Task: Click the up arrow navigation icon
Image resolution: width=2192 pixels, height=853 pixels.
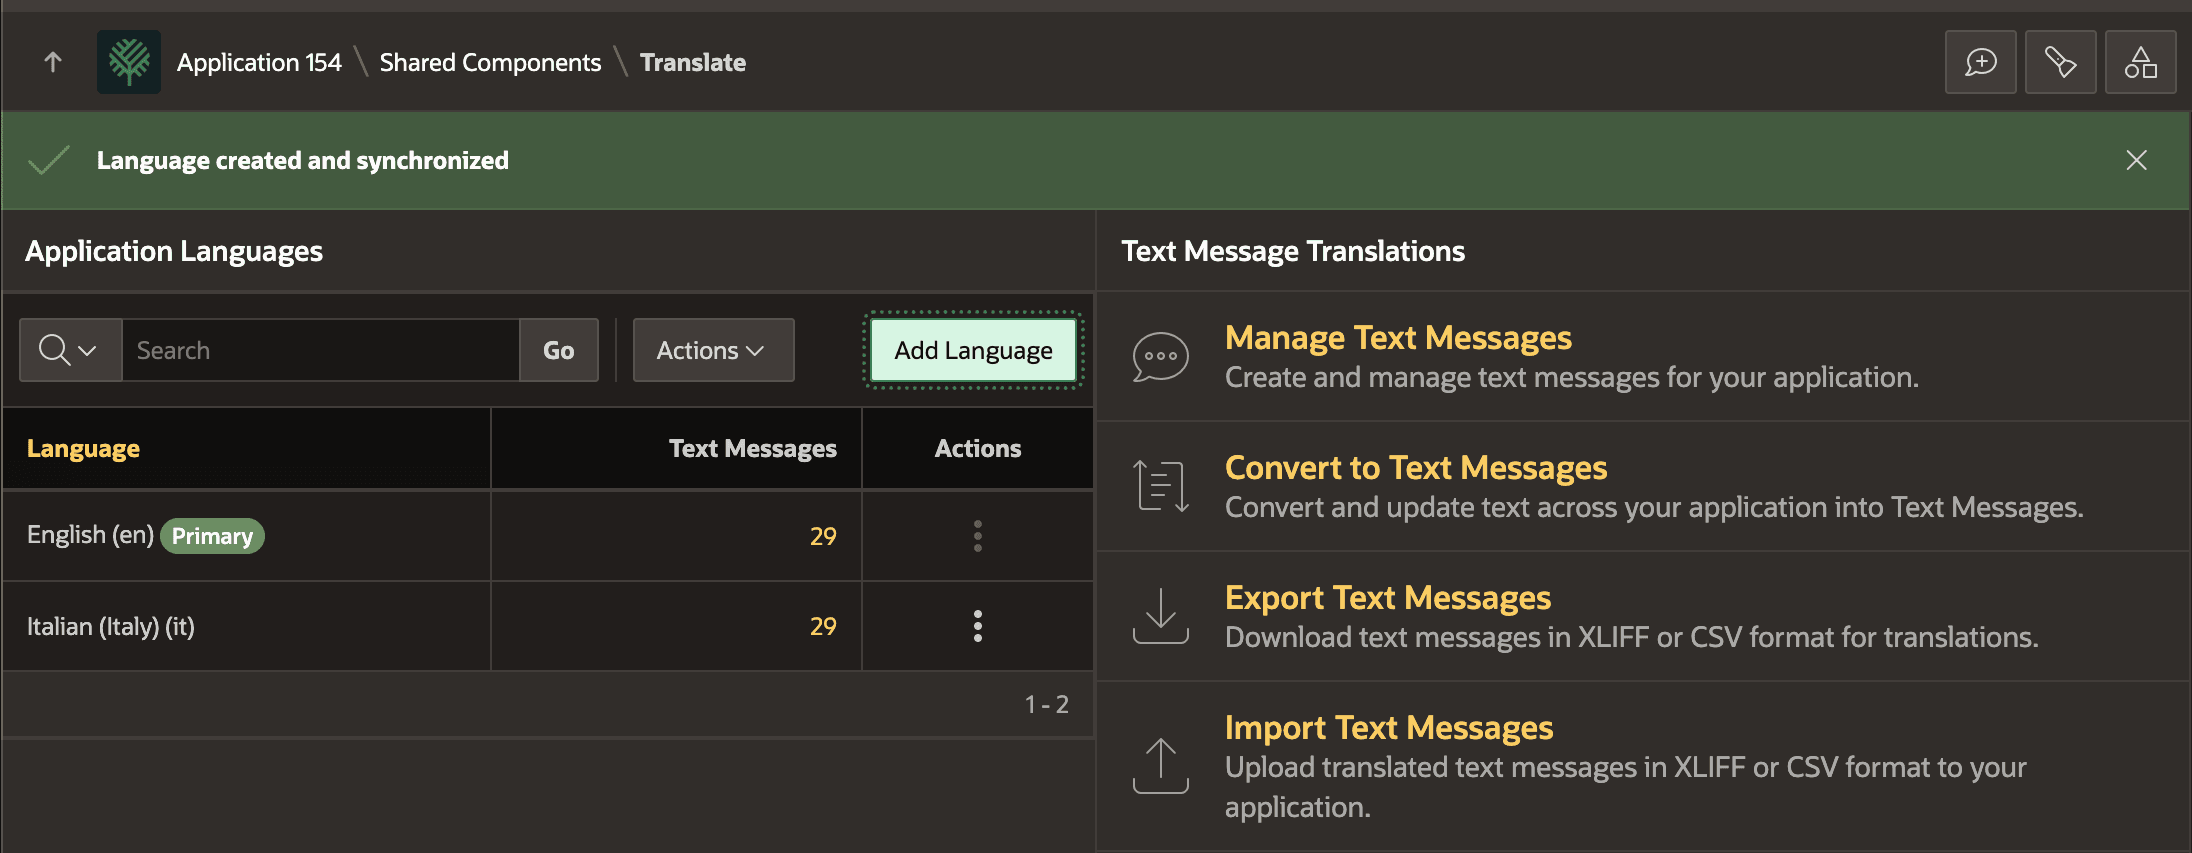Action: (x=53, y=62)
